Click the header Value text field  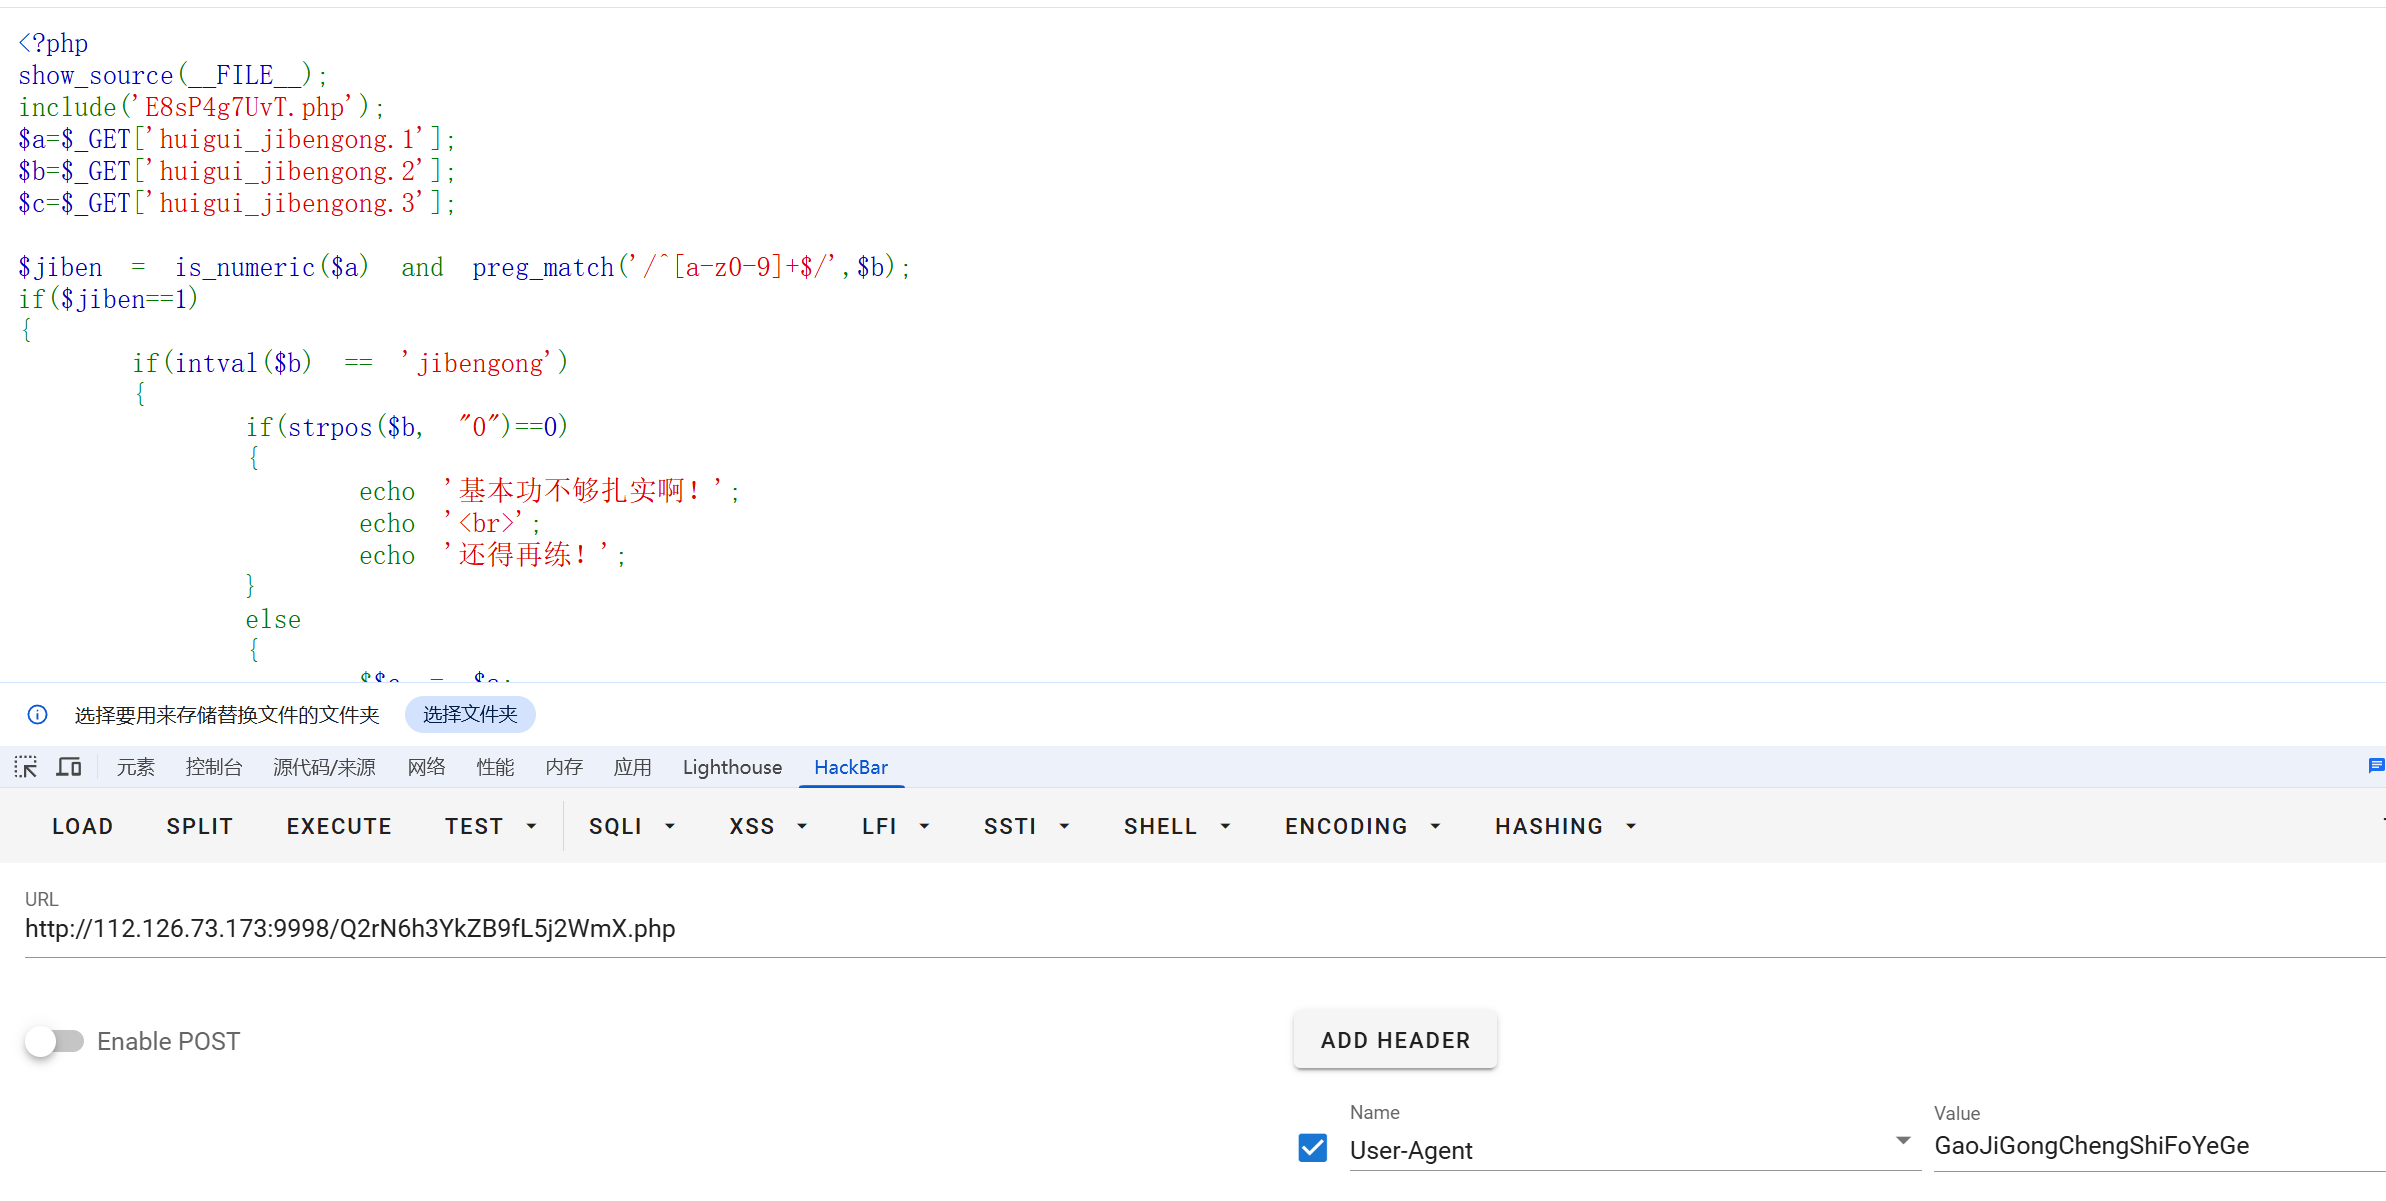[2150, 1146]
